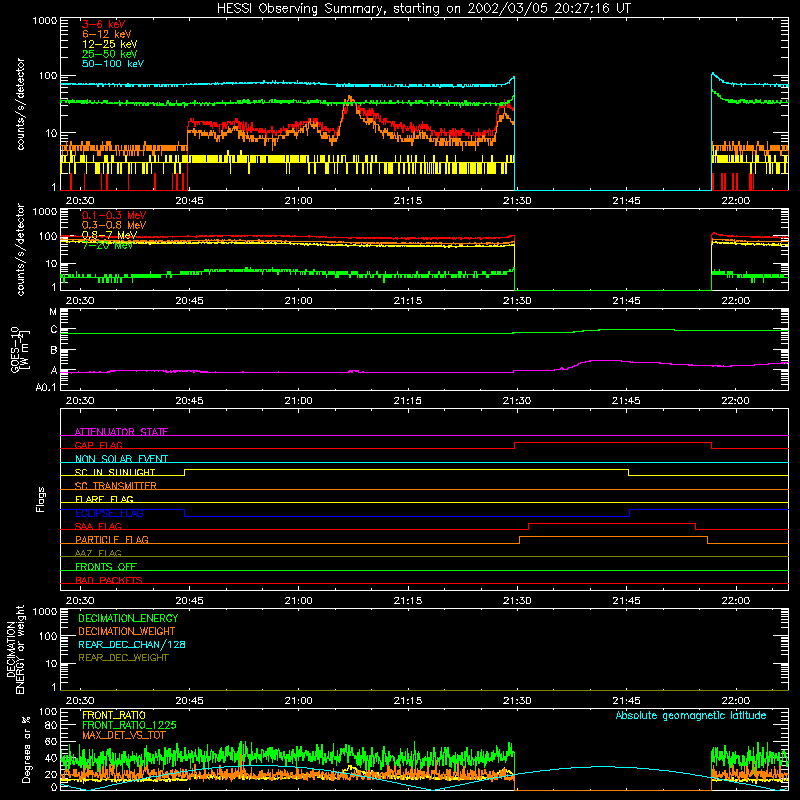Click the MAX_DET_VS_TOT legend label
The image size is (800, 800).
tap(124, 735)
